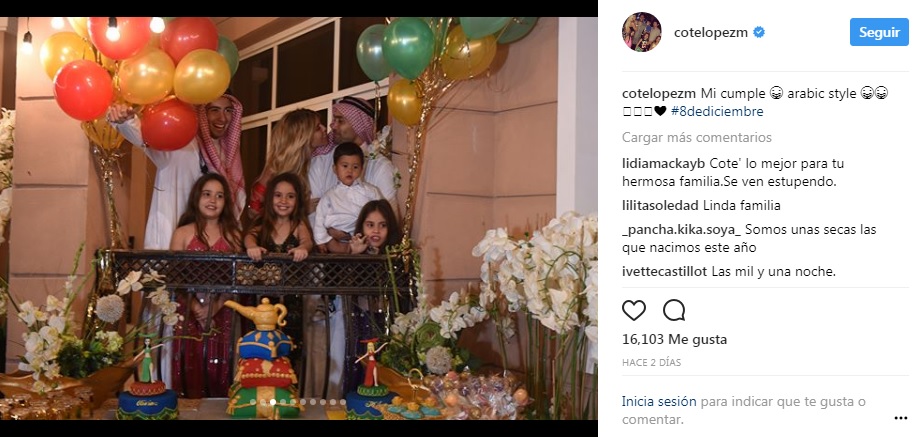Viewport: 915px width, 437px height.
Task: Open ivettecastillot's profile from the comments
Action: click(665, 272)
